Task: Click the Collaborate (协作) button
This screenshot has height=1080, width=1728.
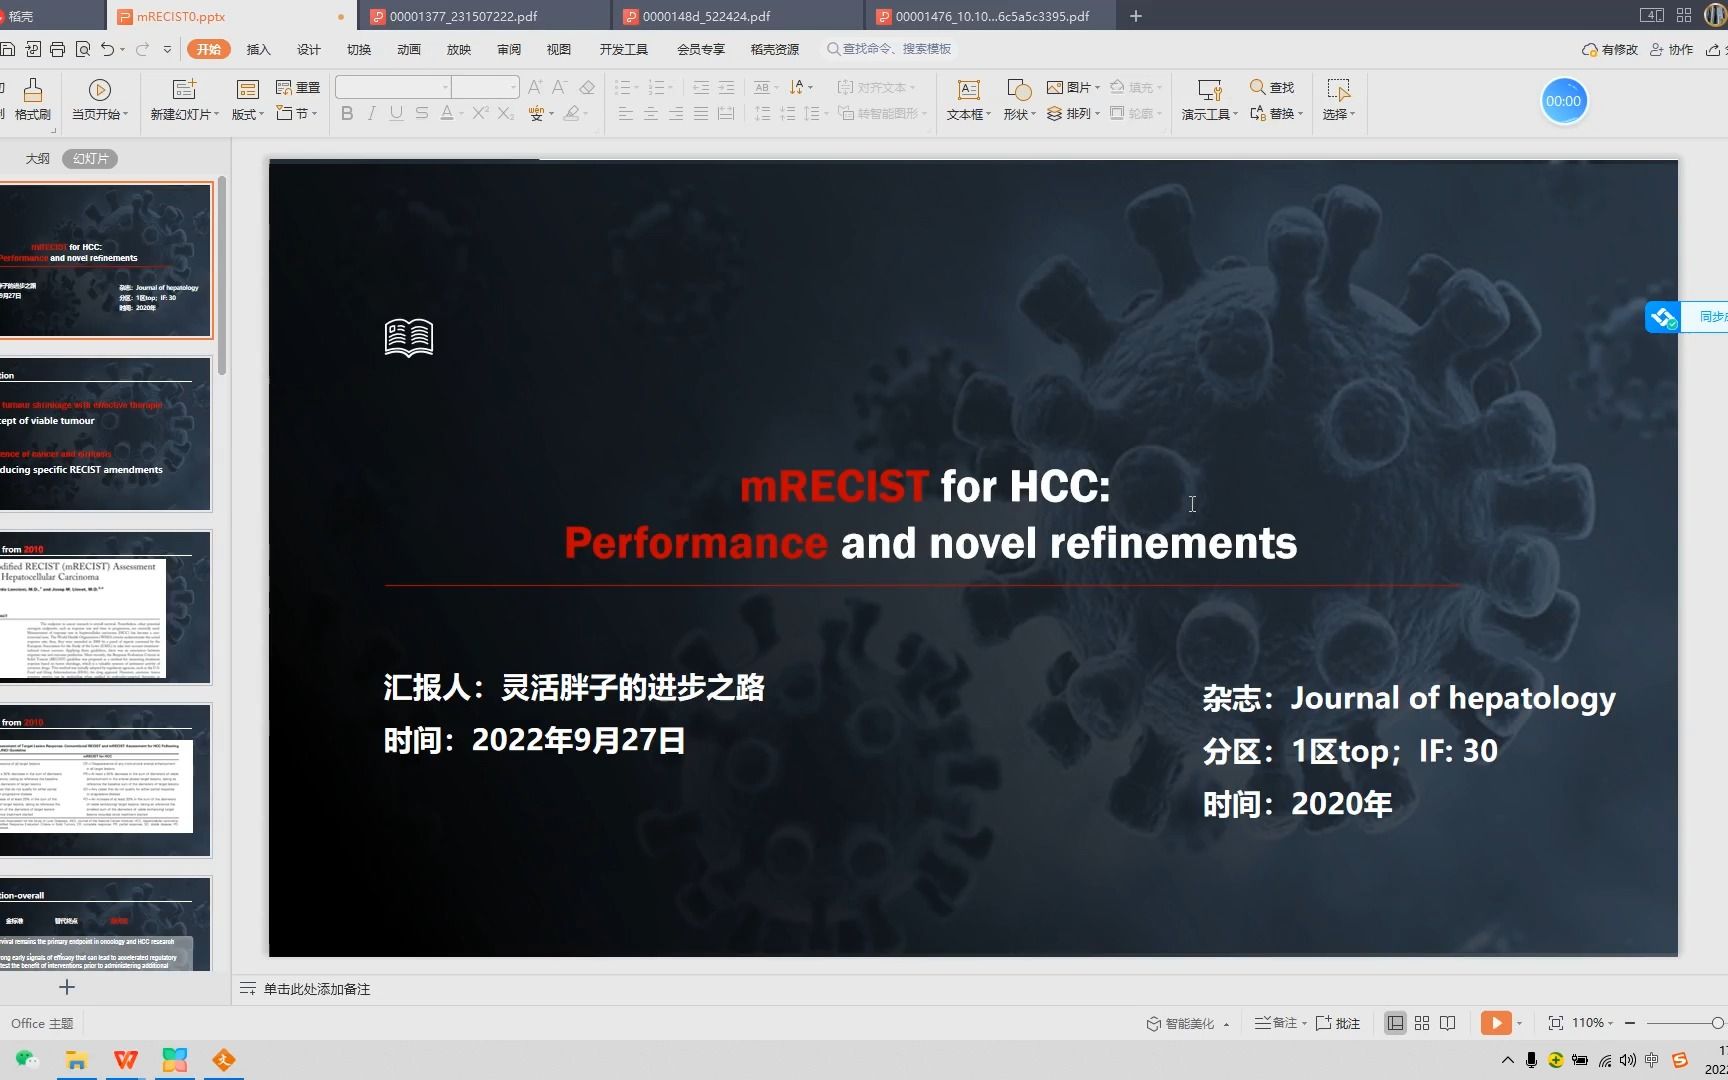Action: 1672,49
